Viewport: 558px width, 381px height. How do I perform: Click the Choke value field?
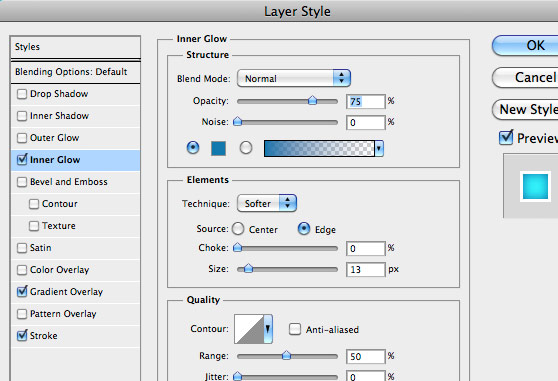[366, 249]
